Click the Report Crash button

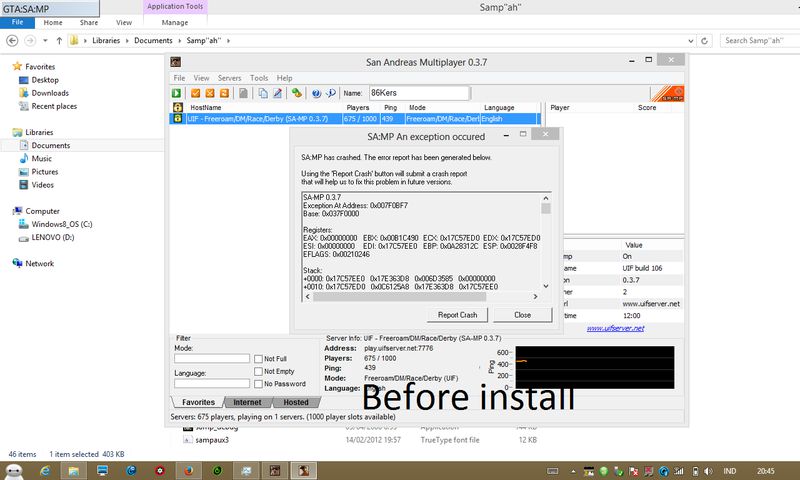457,315
